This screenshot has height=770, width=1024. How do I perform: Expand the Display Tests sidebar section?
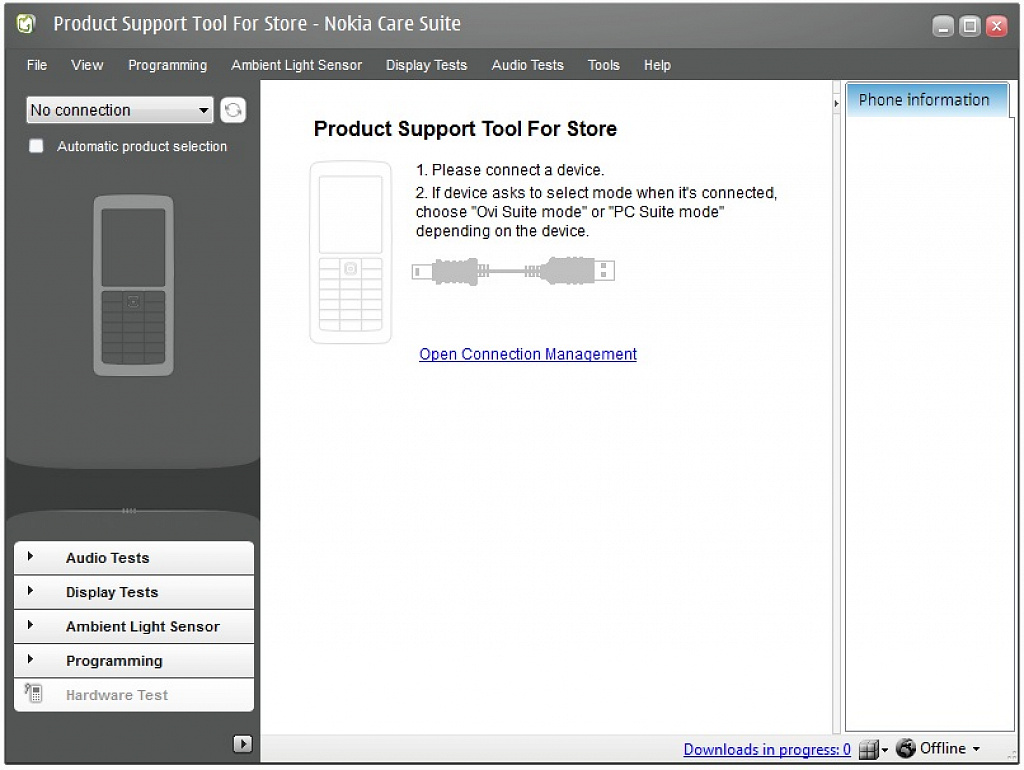click(134, 592)
